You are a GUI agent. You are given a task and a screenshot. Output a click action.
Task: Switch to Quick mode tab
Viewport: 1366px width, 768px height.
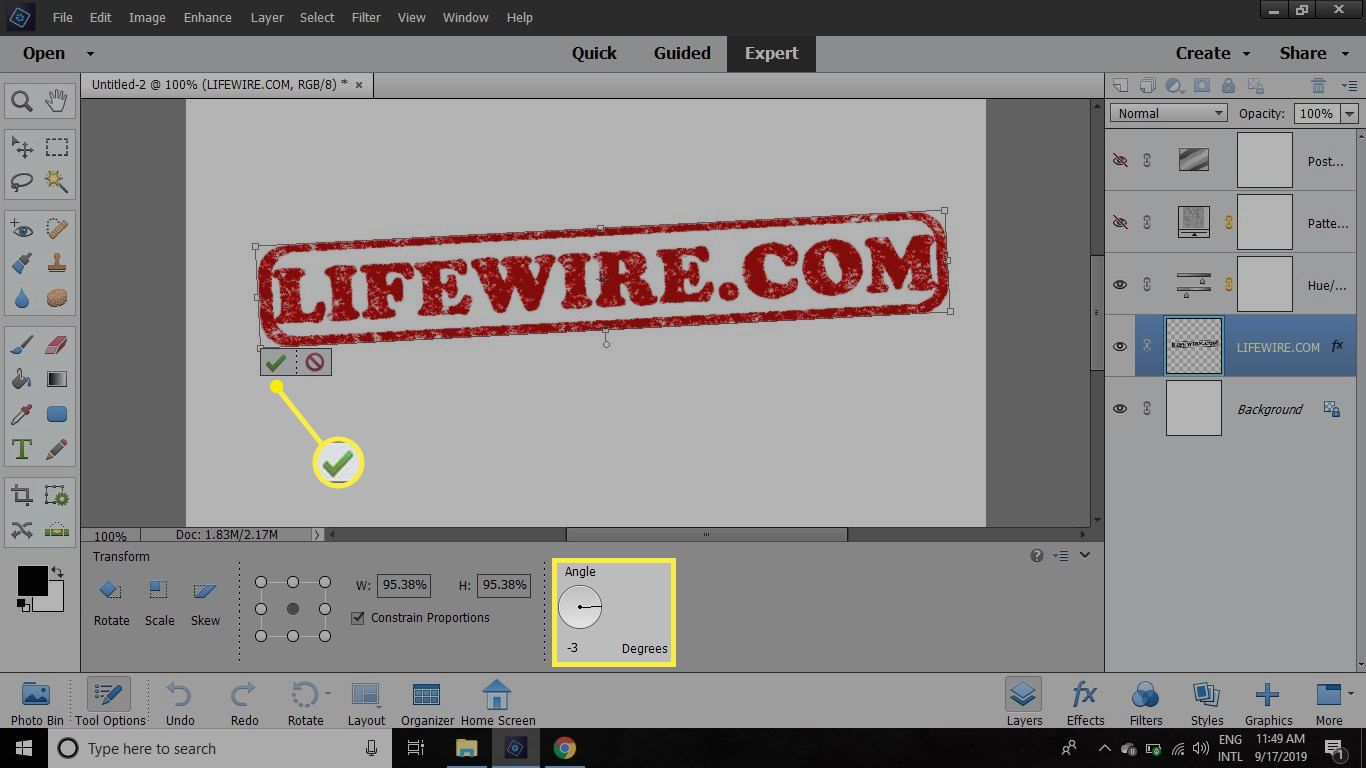(594, 54)
